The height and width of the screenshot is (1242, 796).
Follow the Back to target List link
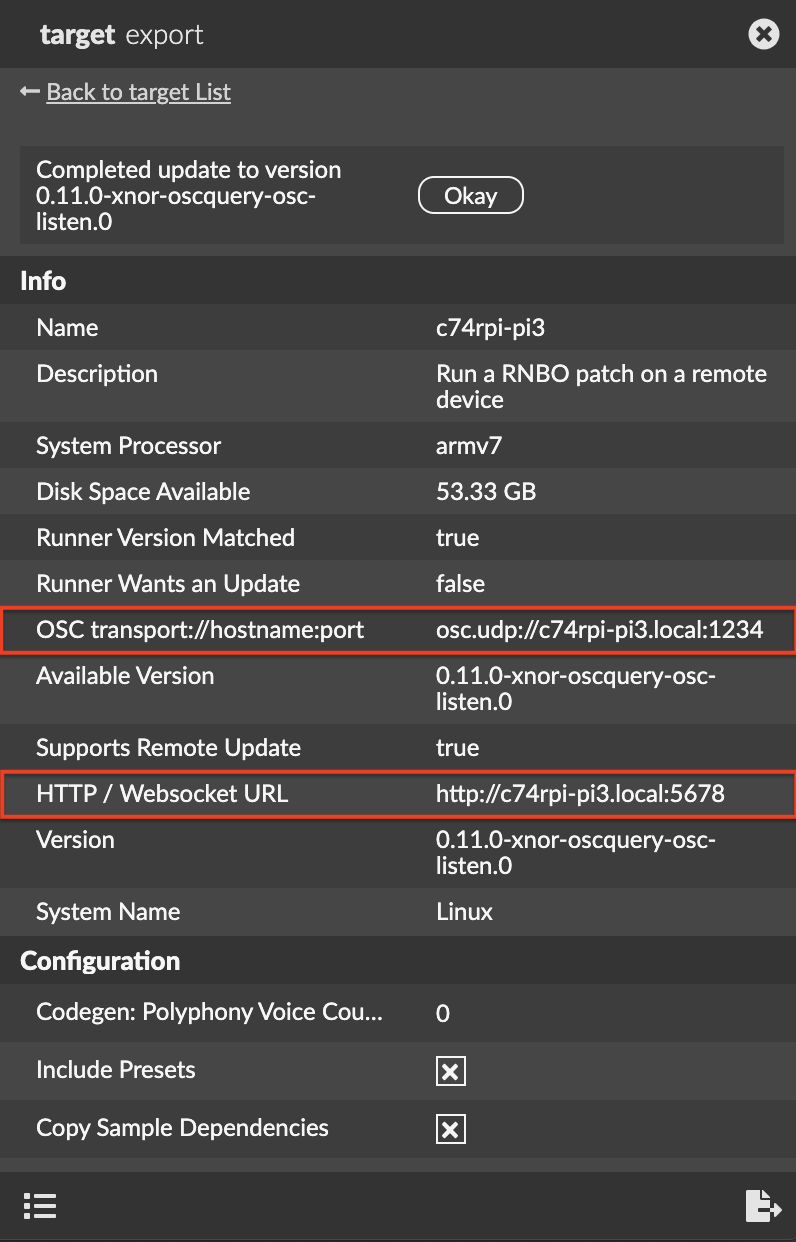[137, 91]
